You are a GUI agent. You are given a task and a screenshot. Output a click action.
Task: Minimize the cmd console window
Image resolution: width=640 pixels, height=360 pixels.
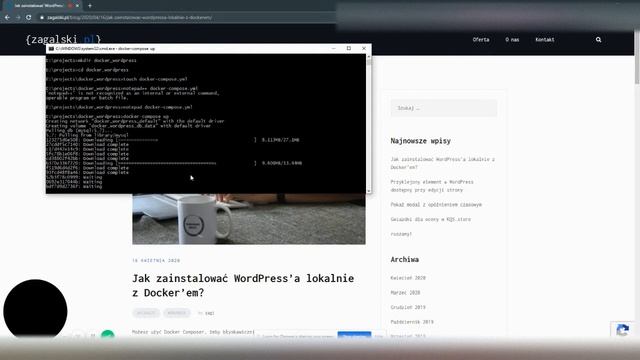pos(333,48)
